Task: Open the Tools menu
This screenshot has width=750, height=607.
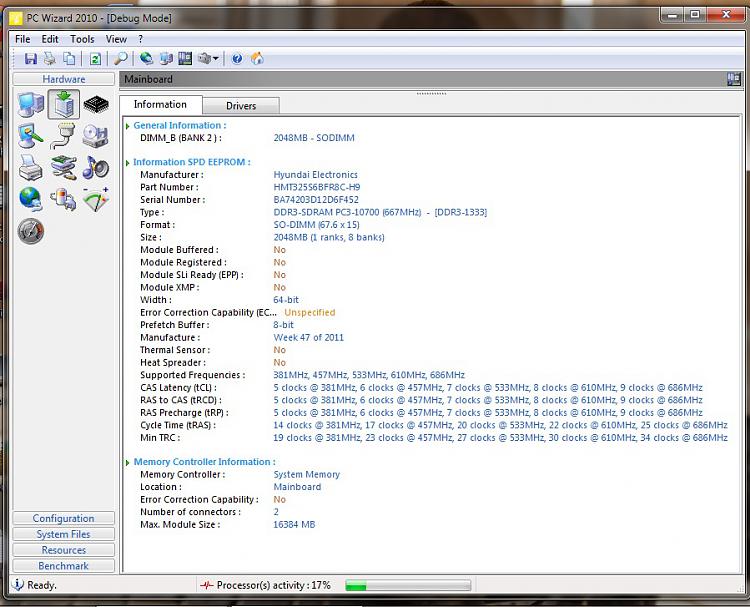Action: [82, 39]
